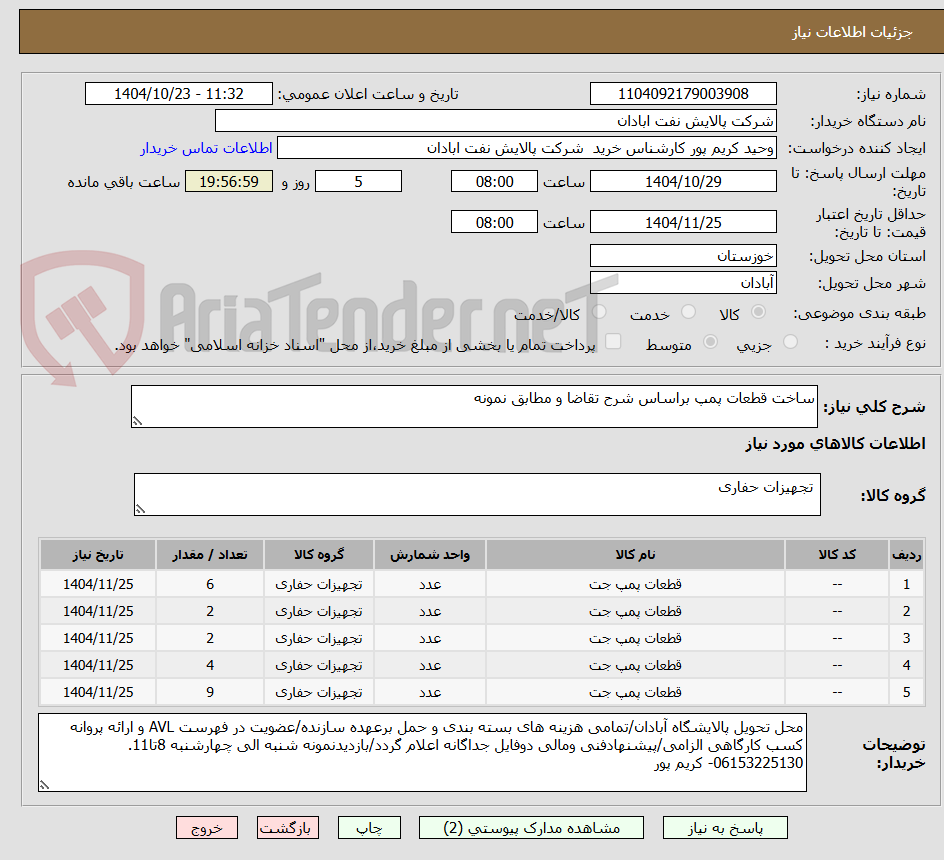Select the متوسط purchase process option
Image resolution: width=944 pixels, height=860 pixels.
(710, 340)
